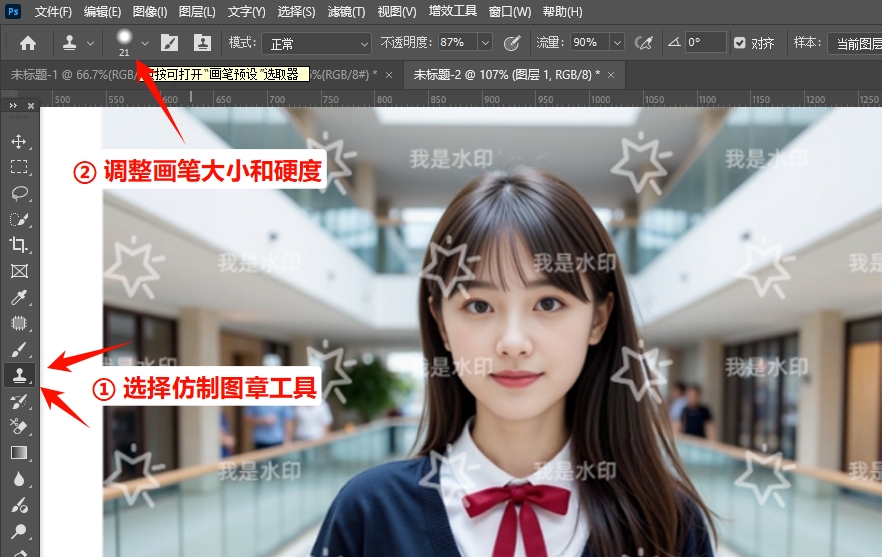The width and height of the screenshot is (882, 557).
Task: Uncheck the 对齐 aligned checkbox
Action: tap(740, 43)
